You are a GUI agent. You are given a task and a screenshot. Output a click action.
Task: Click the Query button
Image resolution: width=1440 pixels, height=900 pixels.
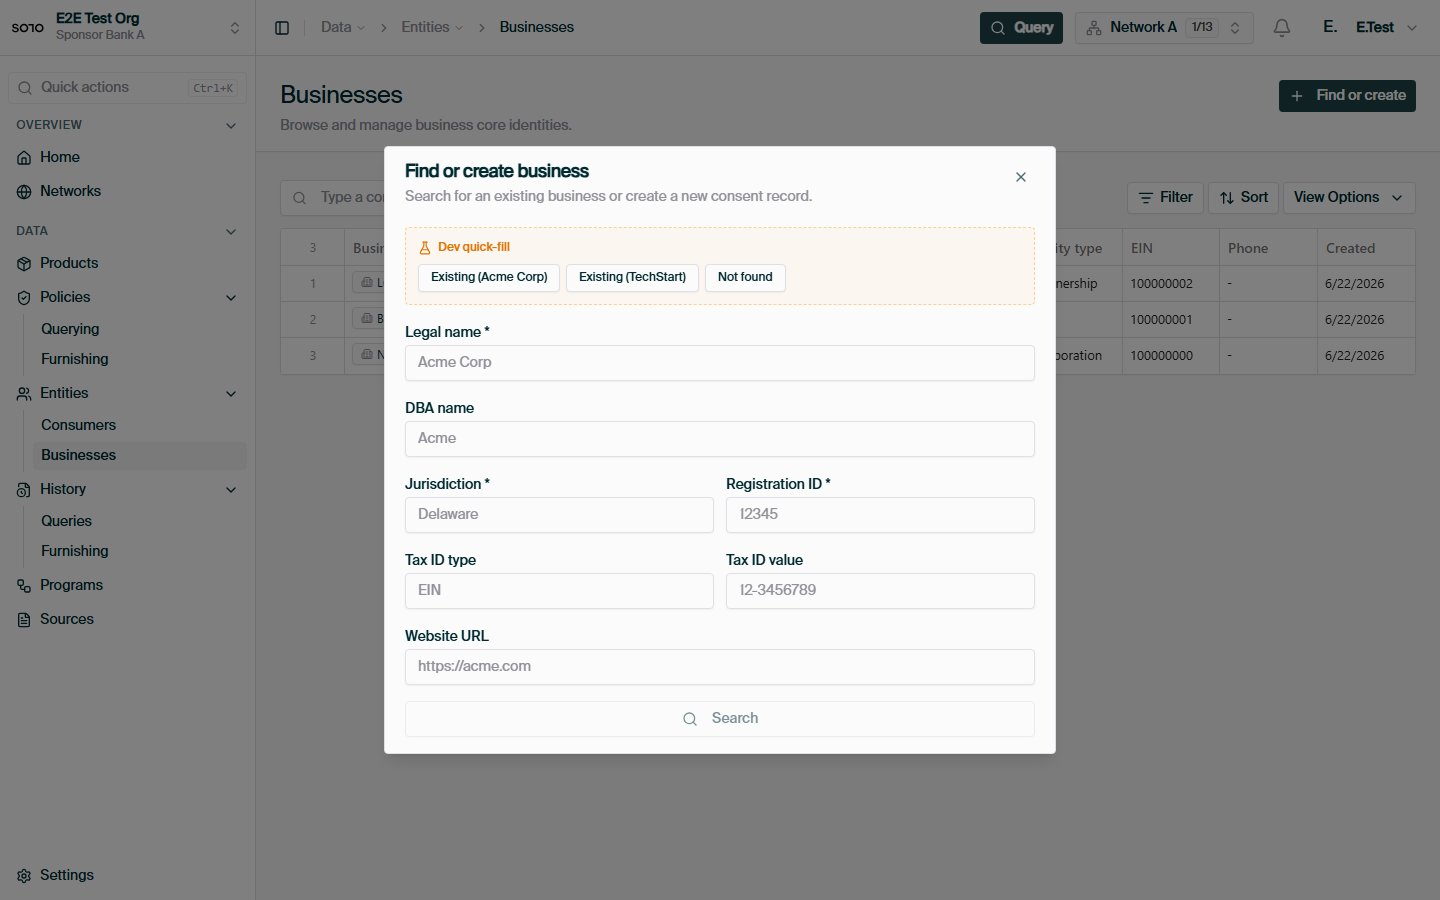tap(1021, 28)
